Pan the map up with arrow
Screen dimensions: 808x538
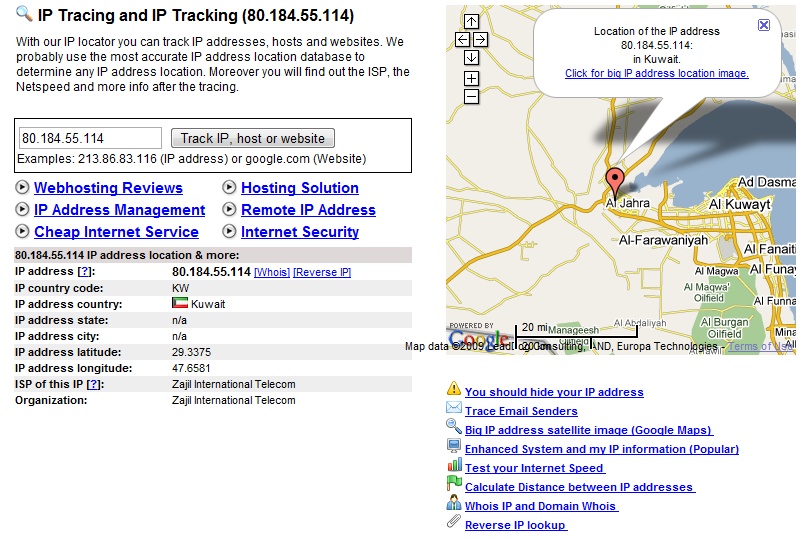472,22
